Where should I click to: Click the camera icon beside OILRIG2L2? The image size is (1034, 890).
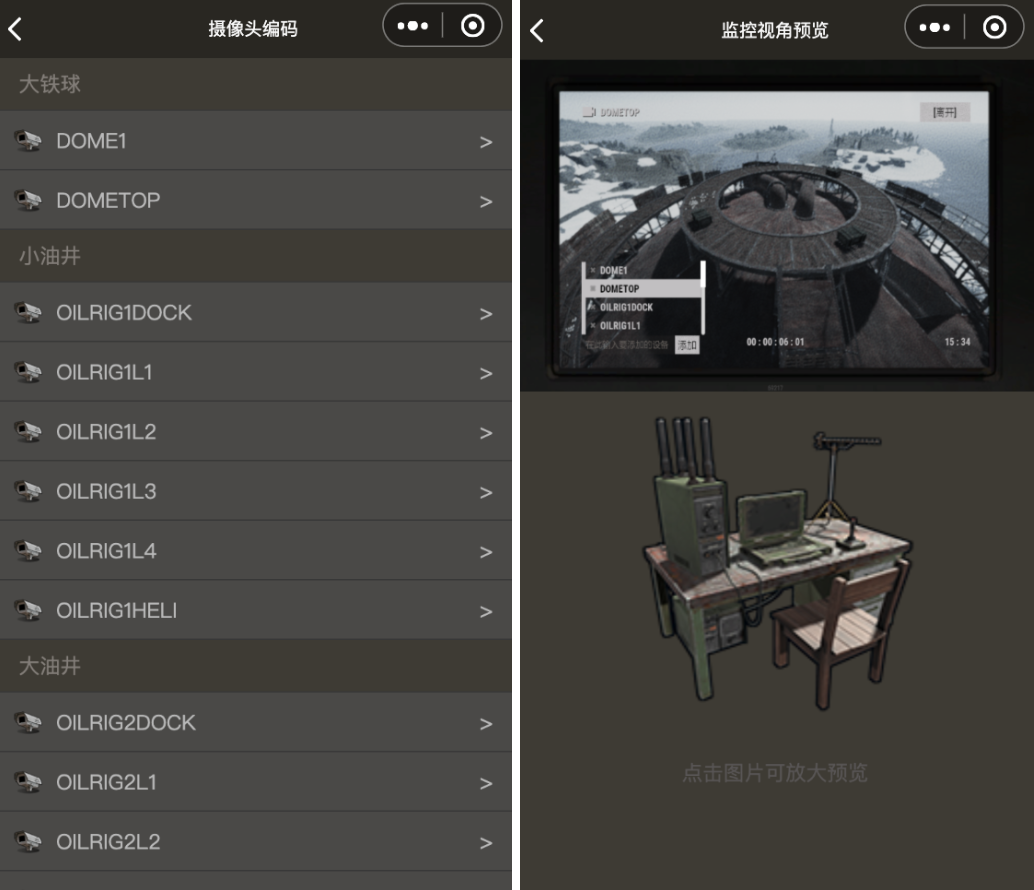pyautogui.click(x=28, y=842)
